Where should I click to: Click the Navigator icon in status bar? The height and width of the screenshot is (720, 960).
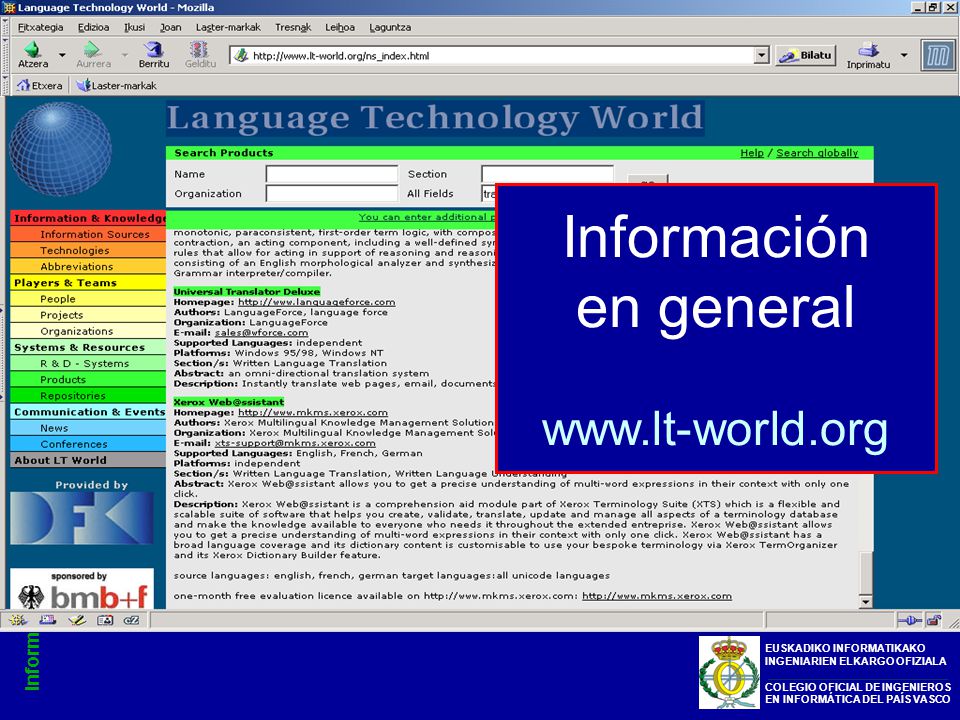[x=18, y=620]
